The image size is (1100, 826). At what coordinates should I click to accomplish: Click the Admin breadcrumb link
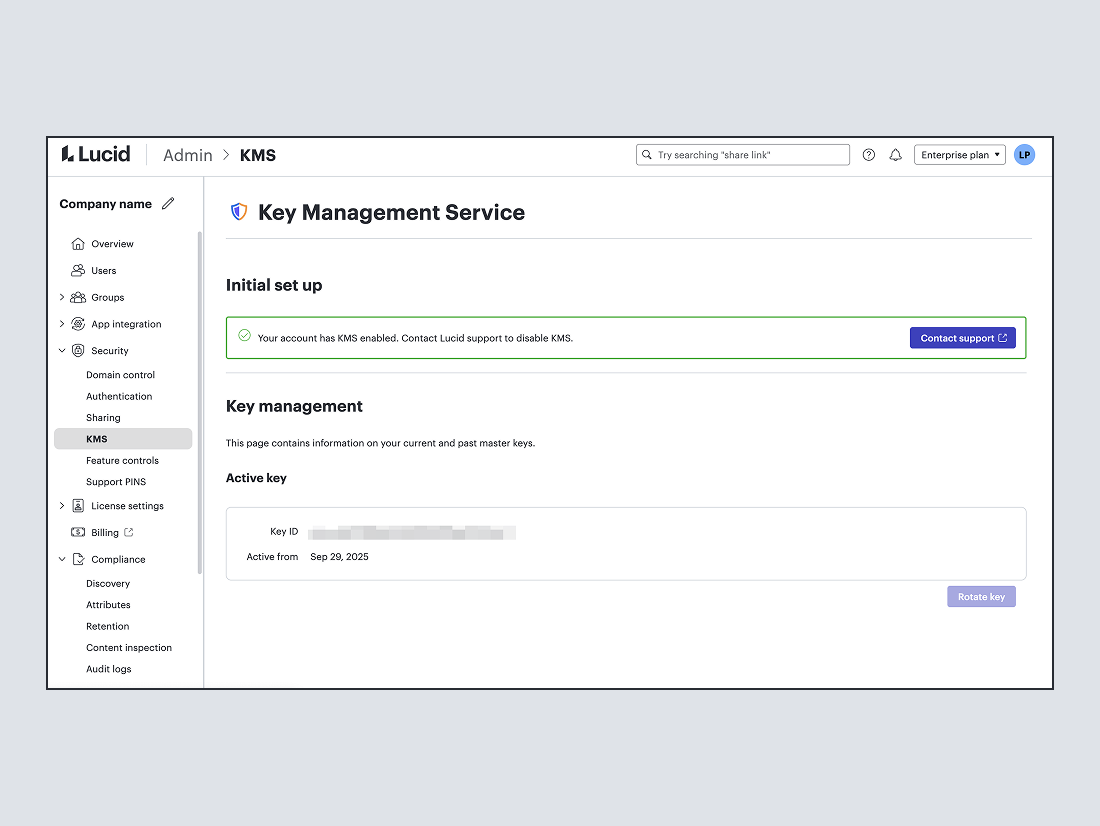tap(188, 155)
